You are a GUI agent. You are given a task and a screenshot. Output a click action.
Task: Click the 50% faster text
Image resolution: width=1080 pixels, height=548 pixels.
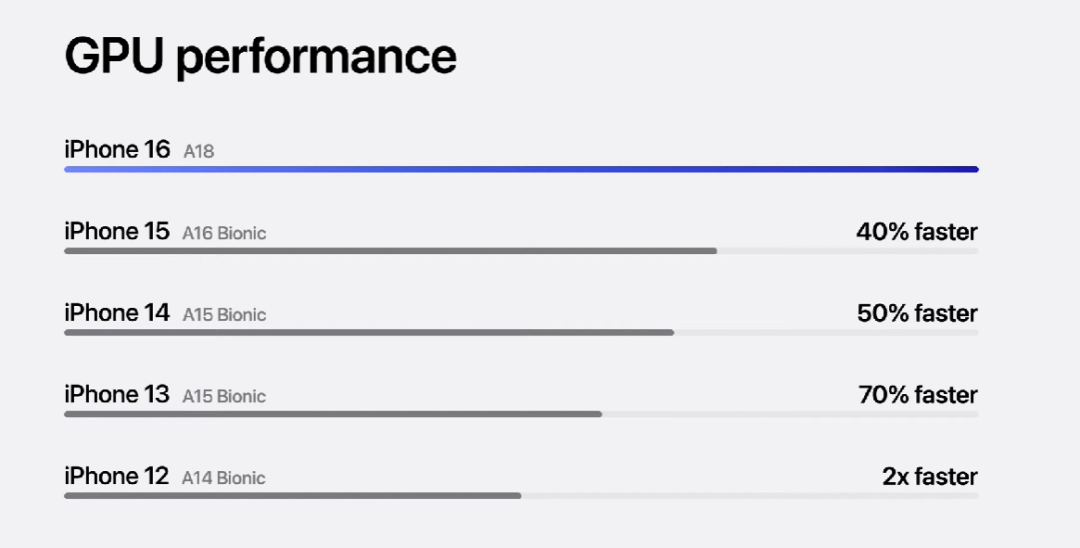click(x=917, y=313)
